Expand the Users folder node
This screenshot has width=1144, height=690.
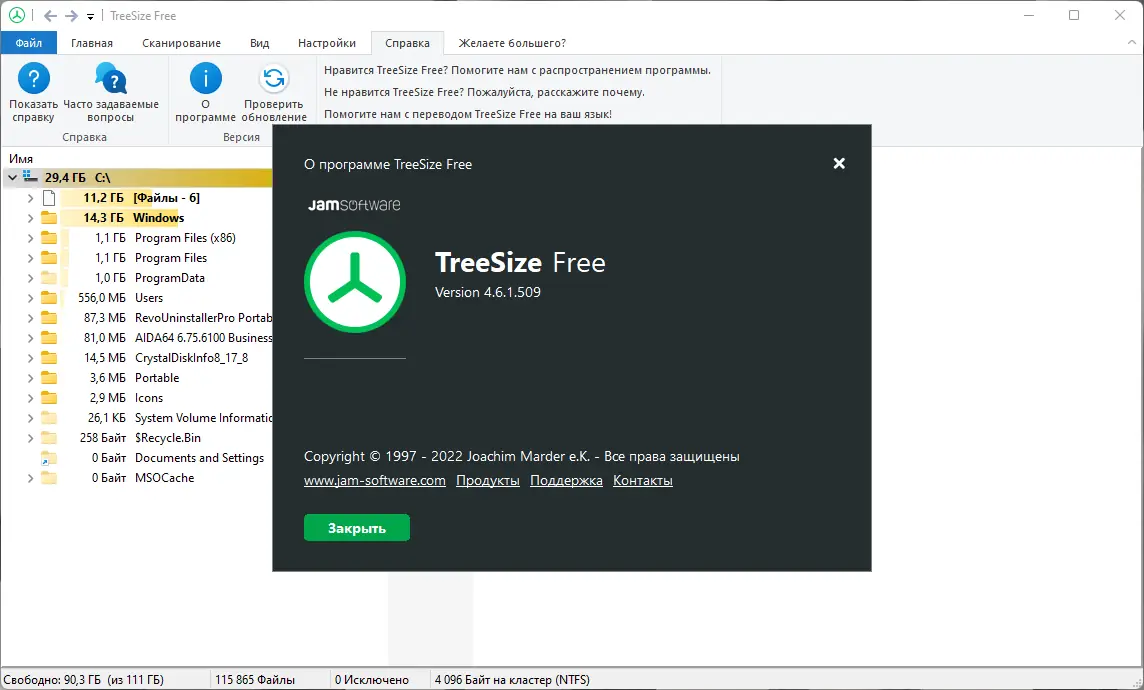(x=30, y=298)
